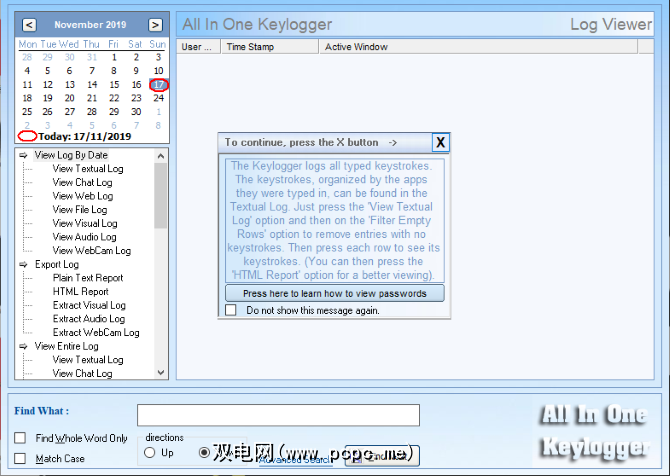The height and width of the screenshot is (476, 670).
Task: Go to previous month in calendar
Action: (x=29, y=25)
